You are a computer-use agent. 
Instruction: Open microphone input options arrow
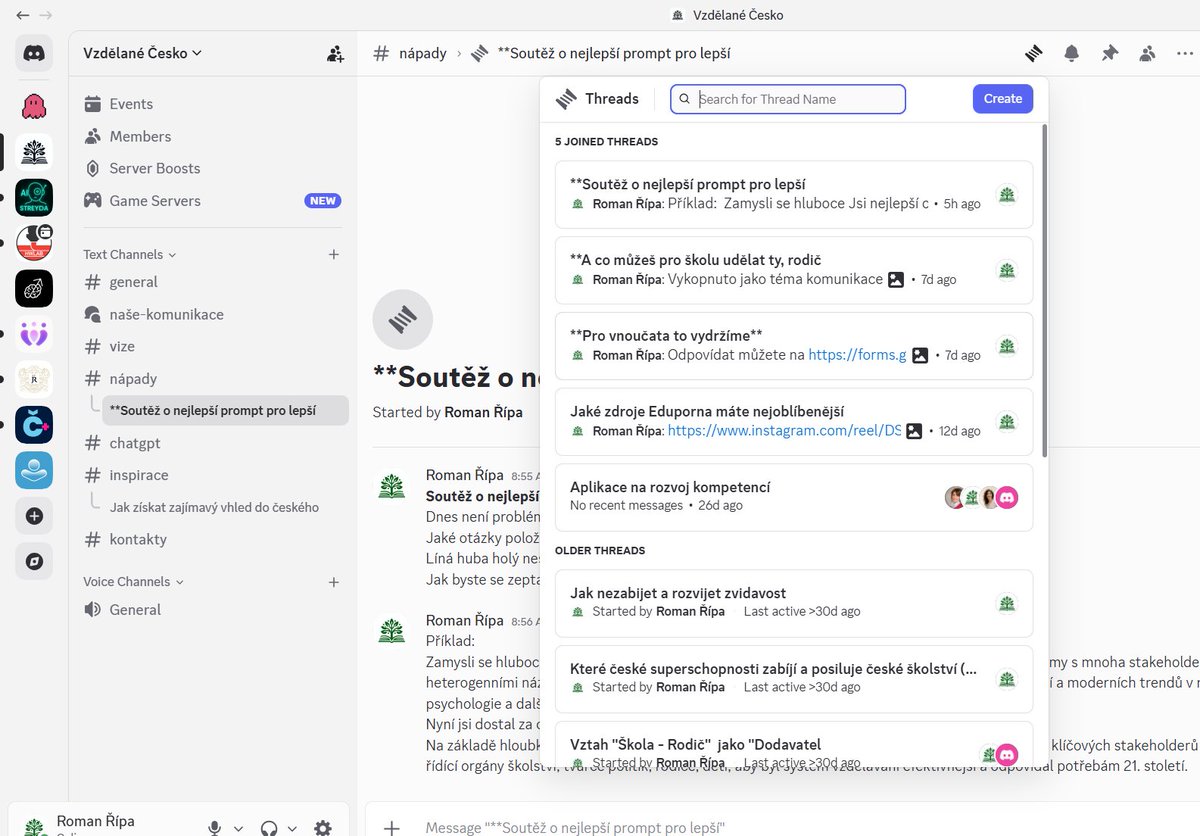click(x=238, y=829)
